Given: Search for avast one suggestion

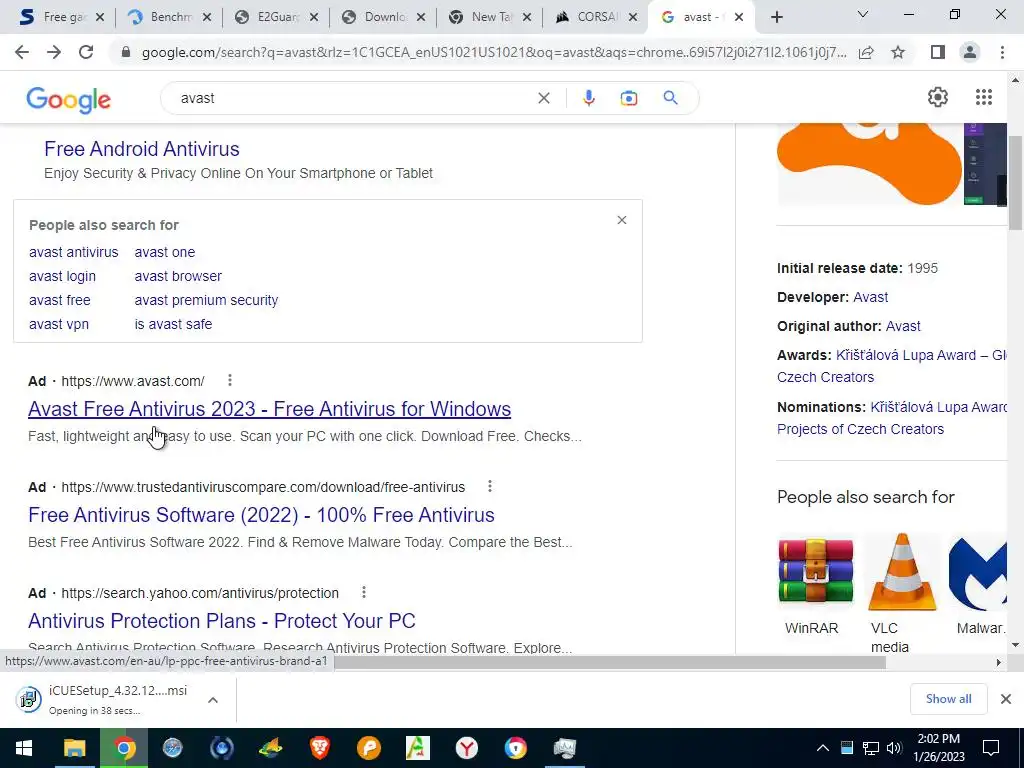Looking at the screenshot, I should 165,252.
